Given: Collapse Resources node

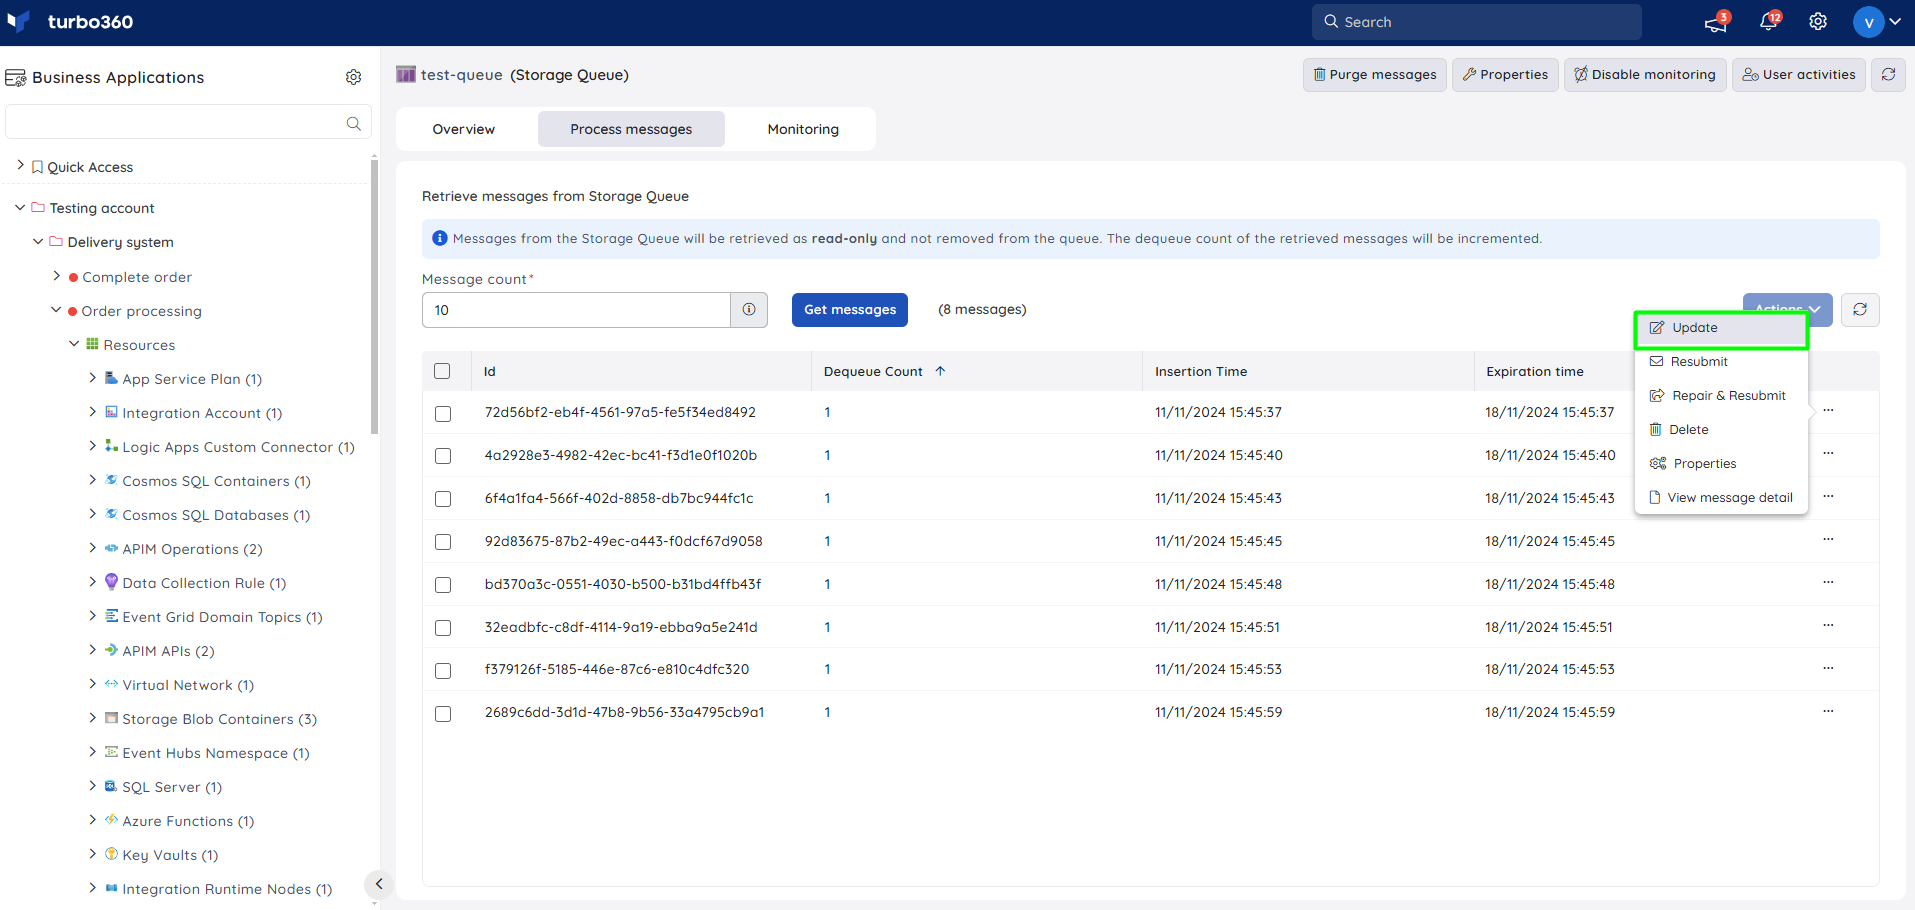Looking at the screenshot, I should [74, 344].
